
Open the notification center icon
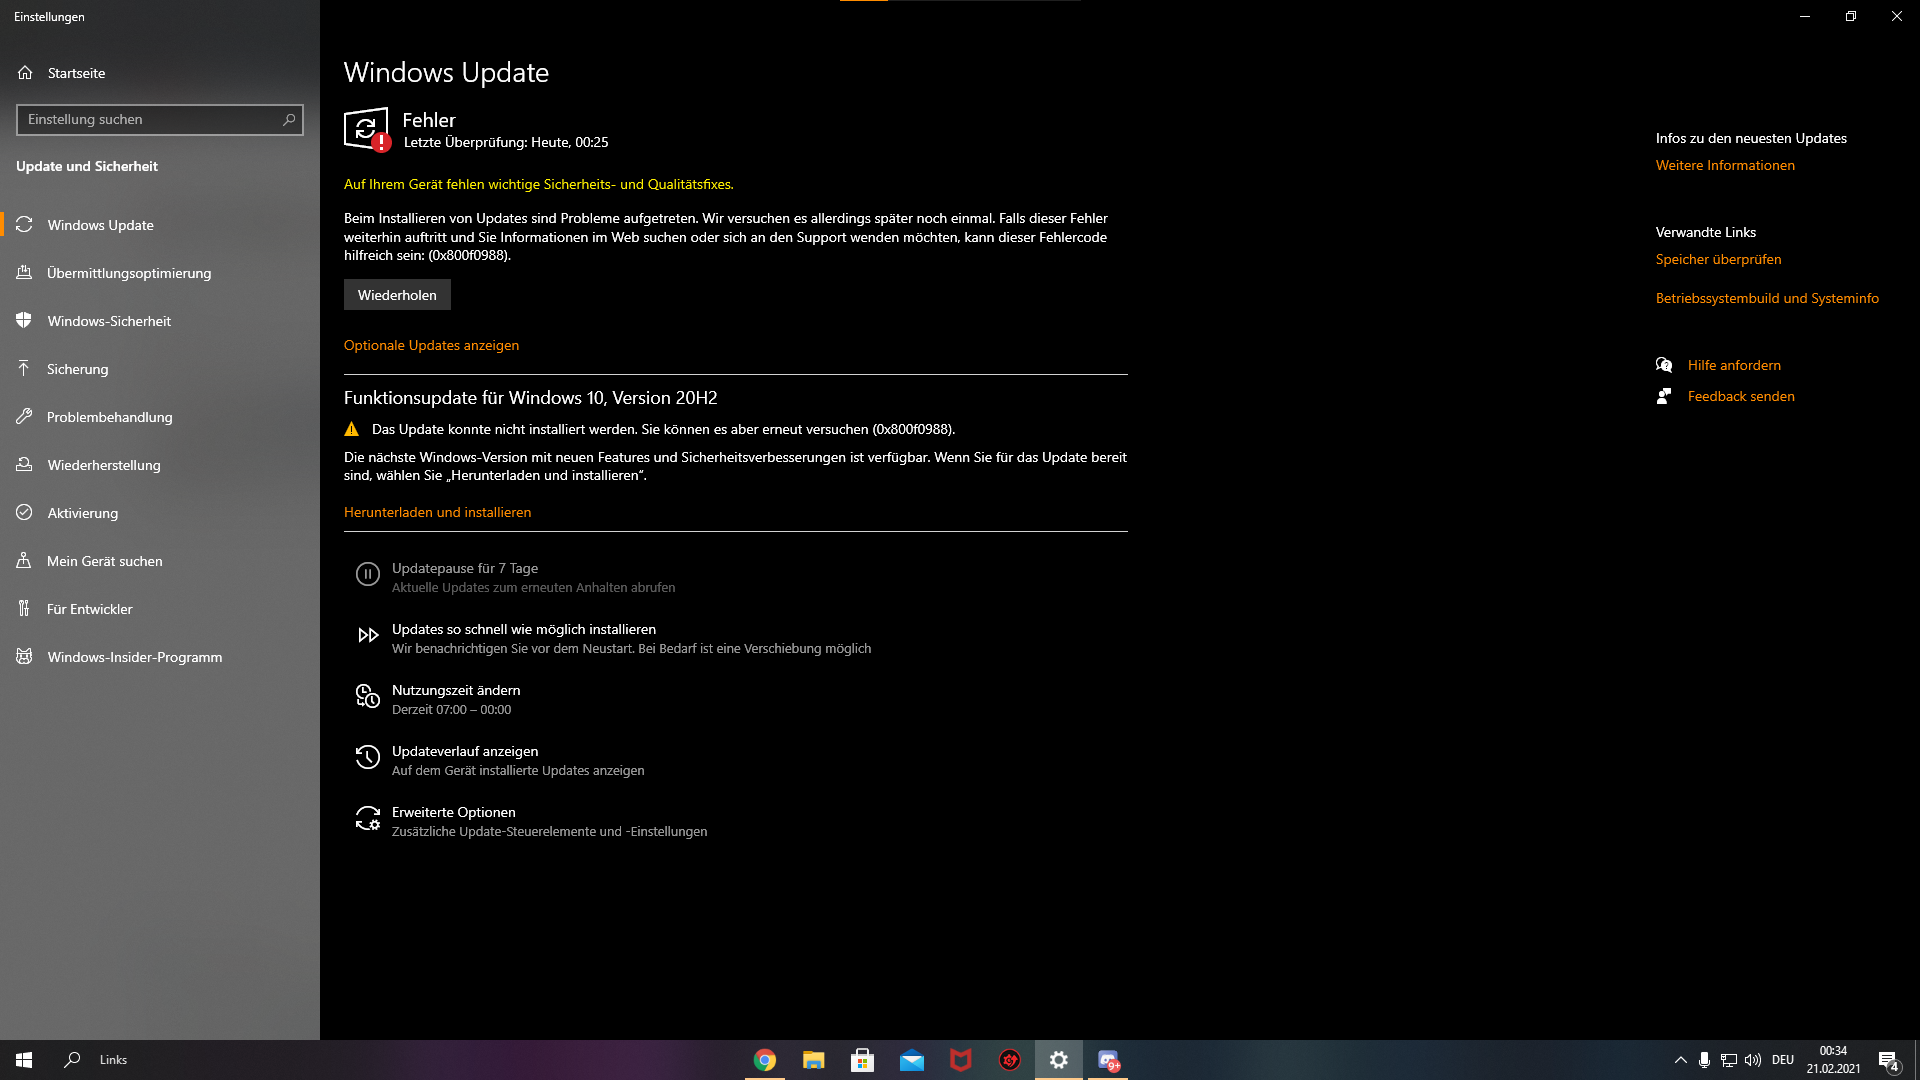click(1889, 1060)
